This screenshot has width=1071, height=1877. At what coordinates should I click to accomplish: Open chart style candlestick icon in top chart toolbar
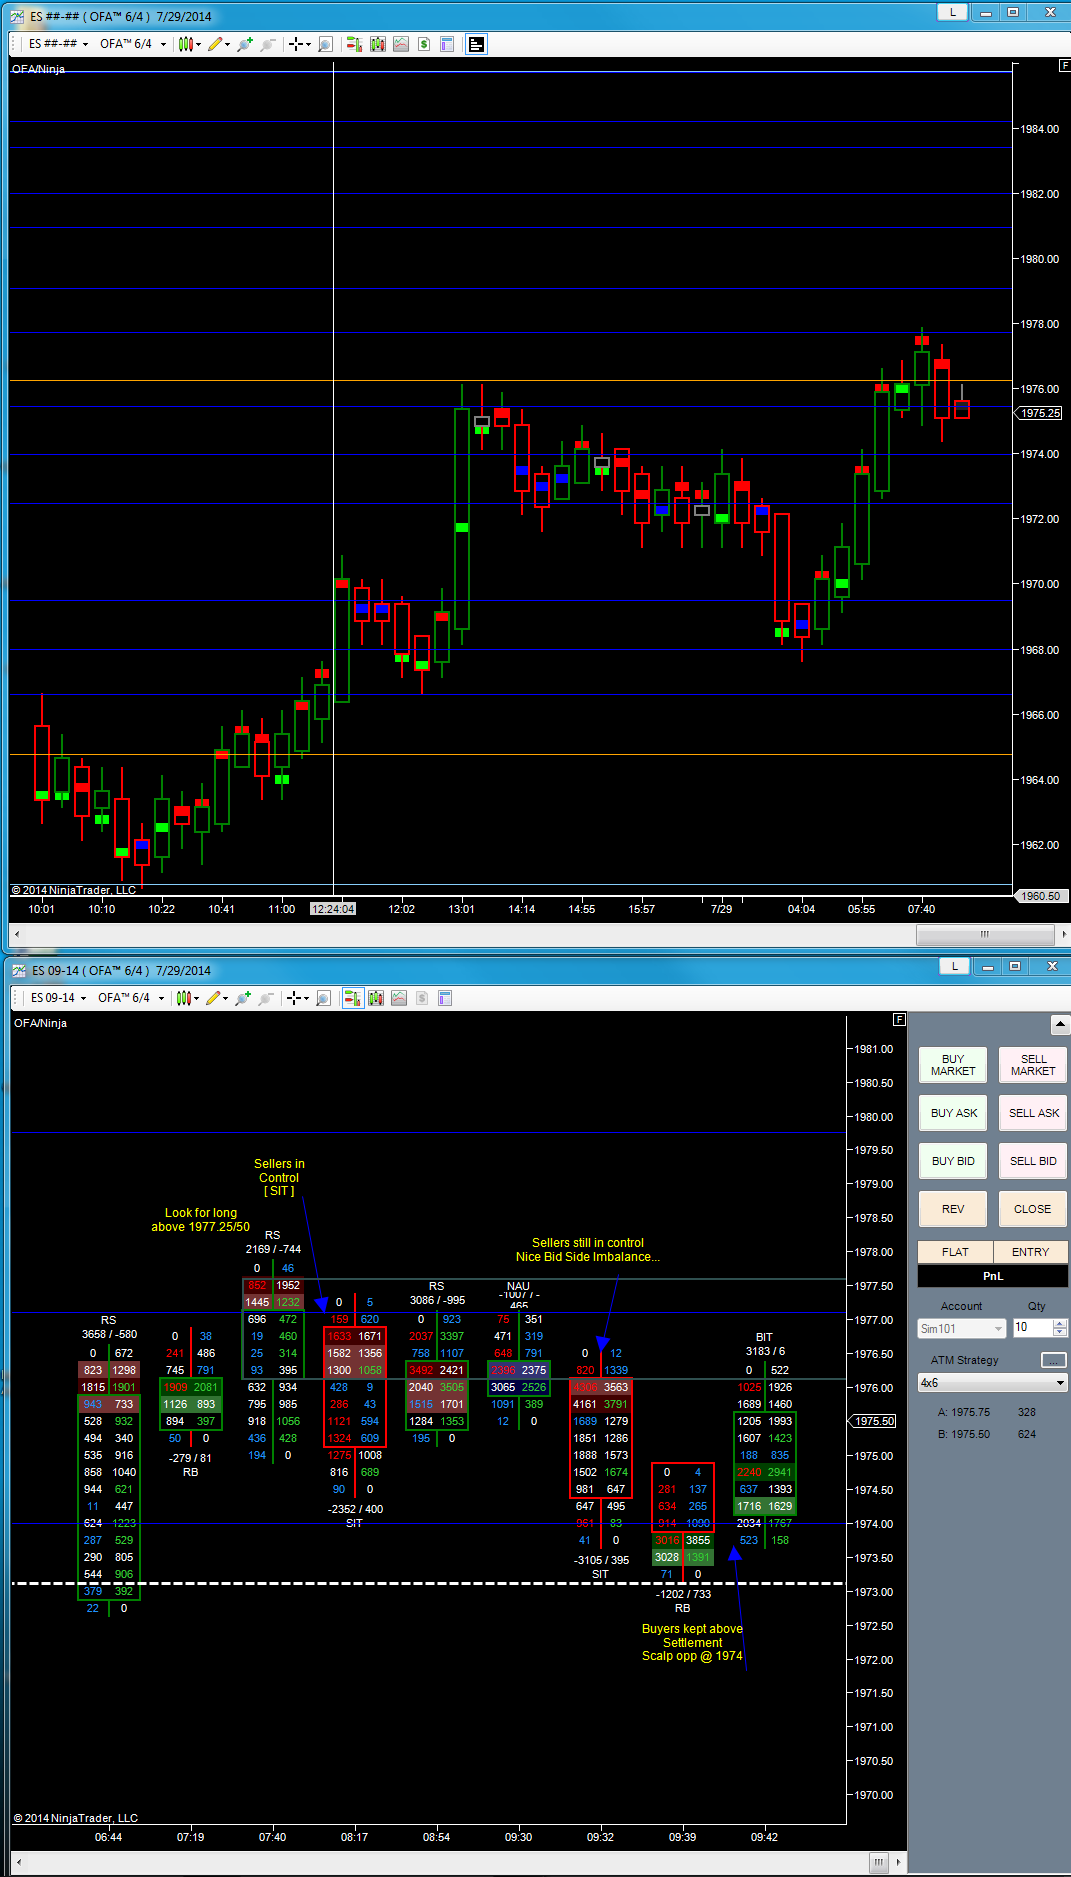(x=185, y=44)
